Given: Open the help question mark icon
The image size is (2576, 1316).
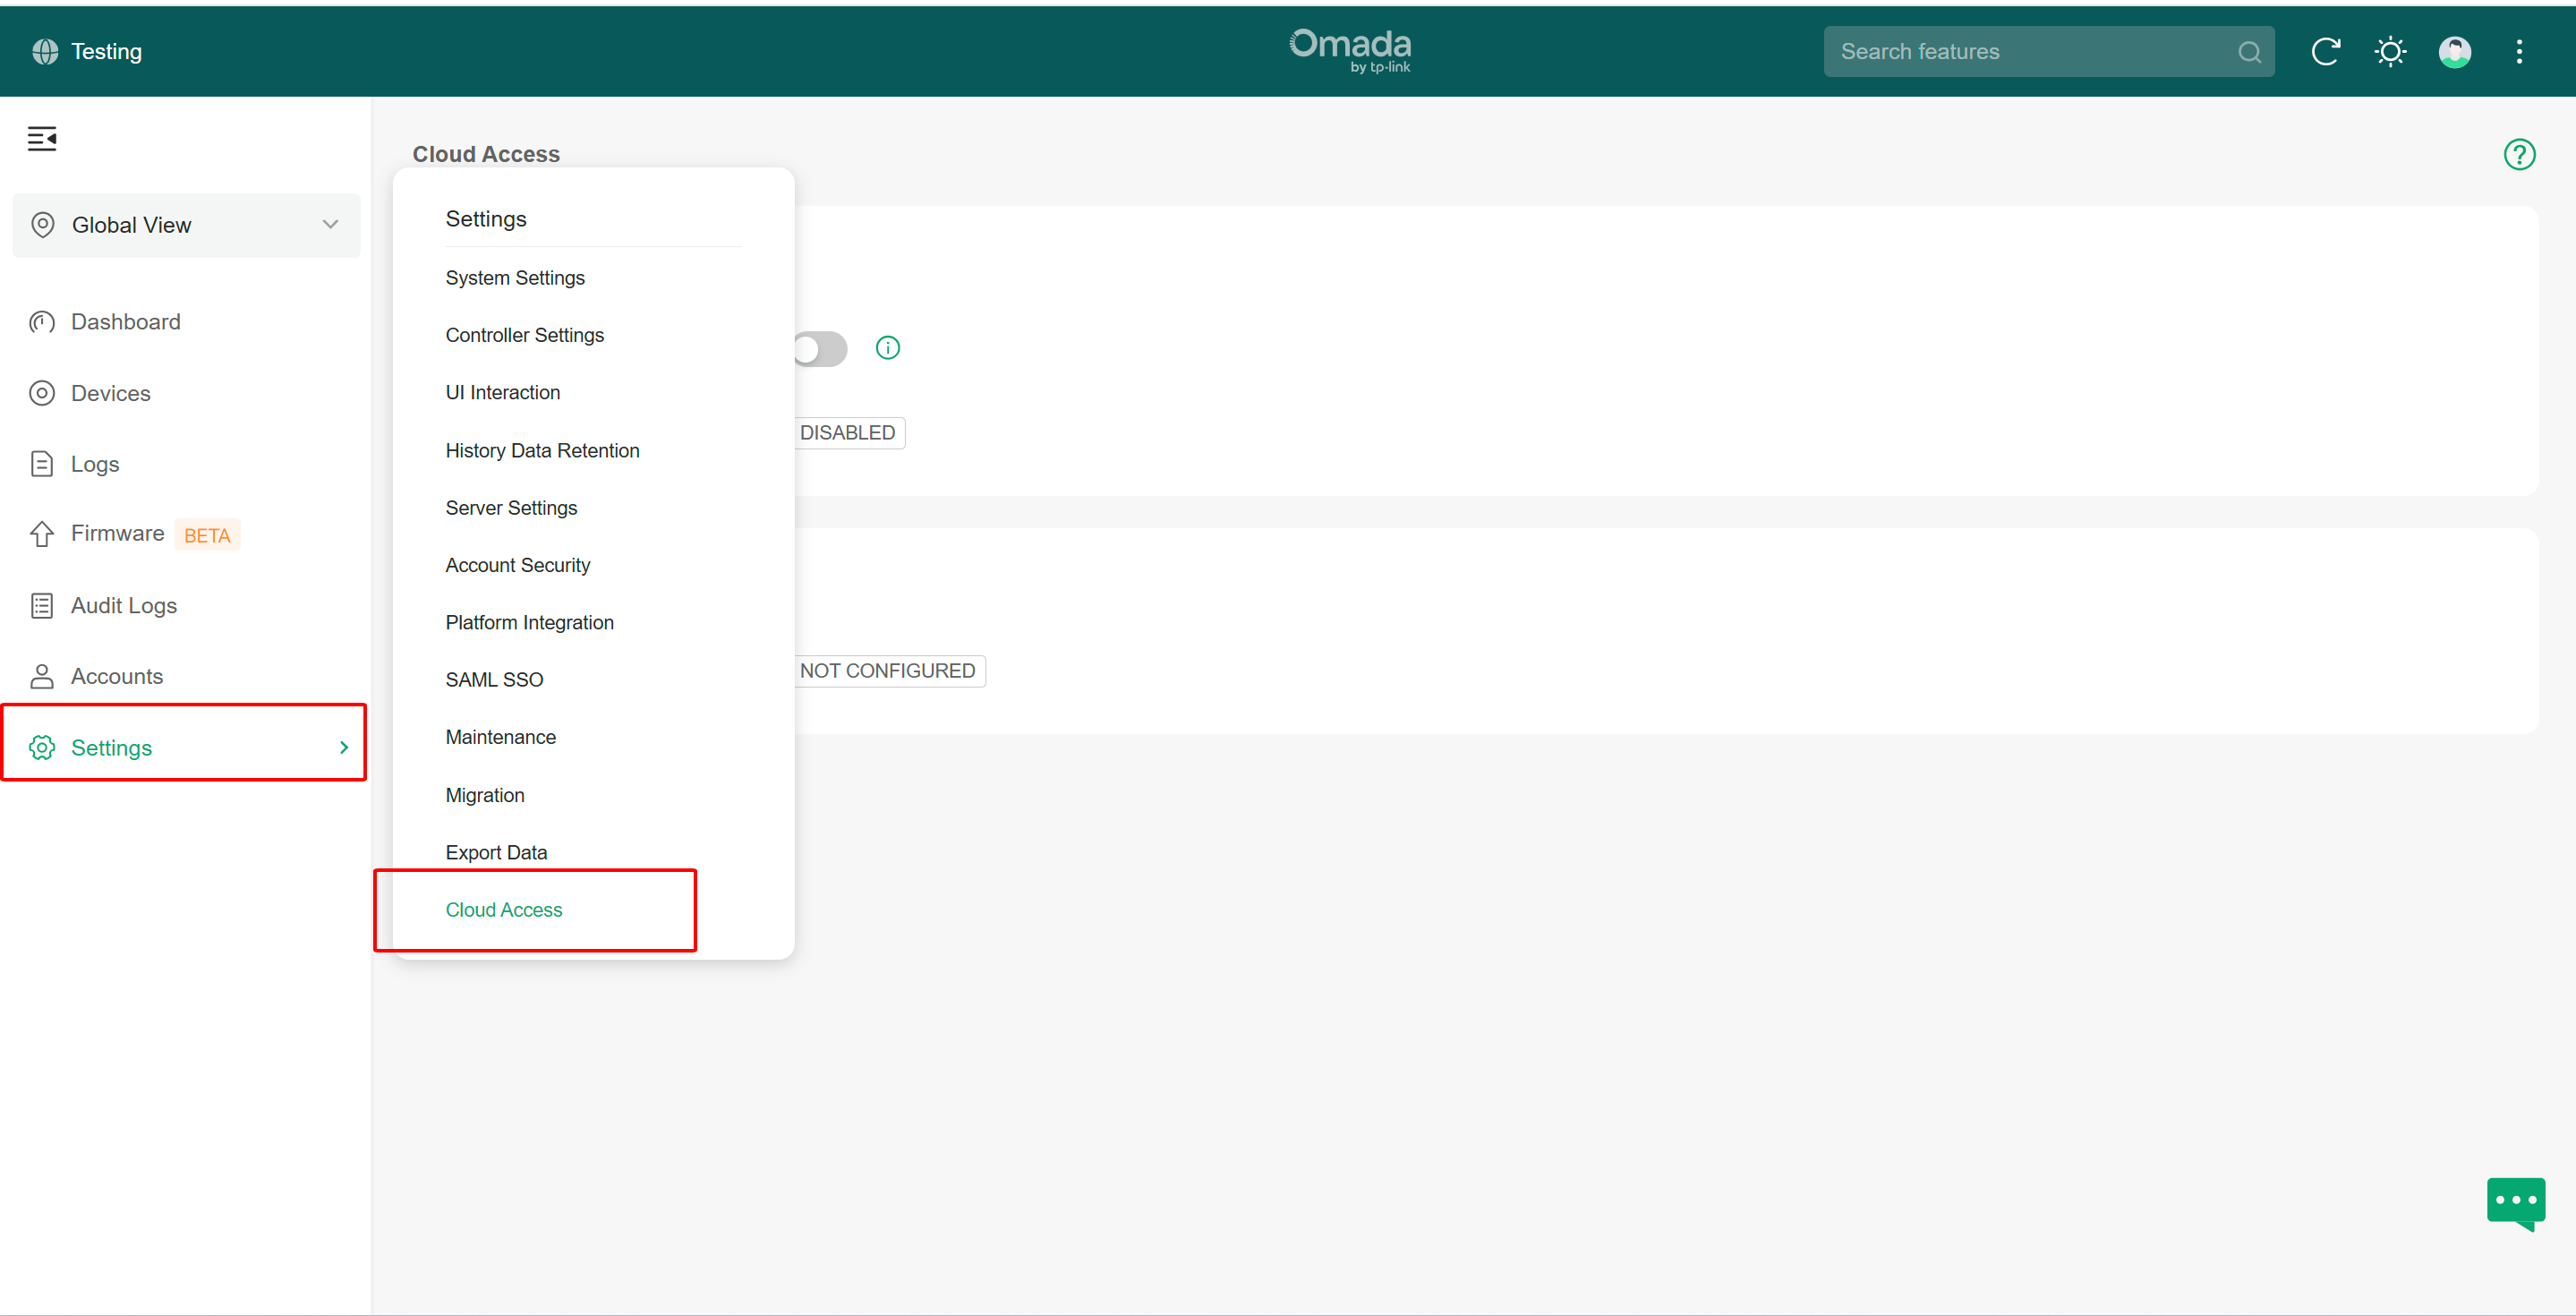Looking at the screenshot, I should pos(2519,154).
